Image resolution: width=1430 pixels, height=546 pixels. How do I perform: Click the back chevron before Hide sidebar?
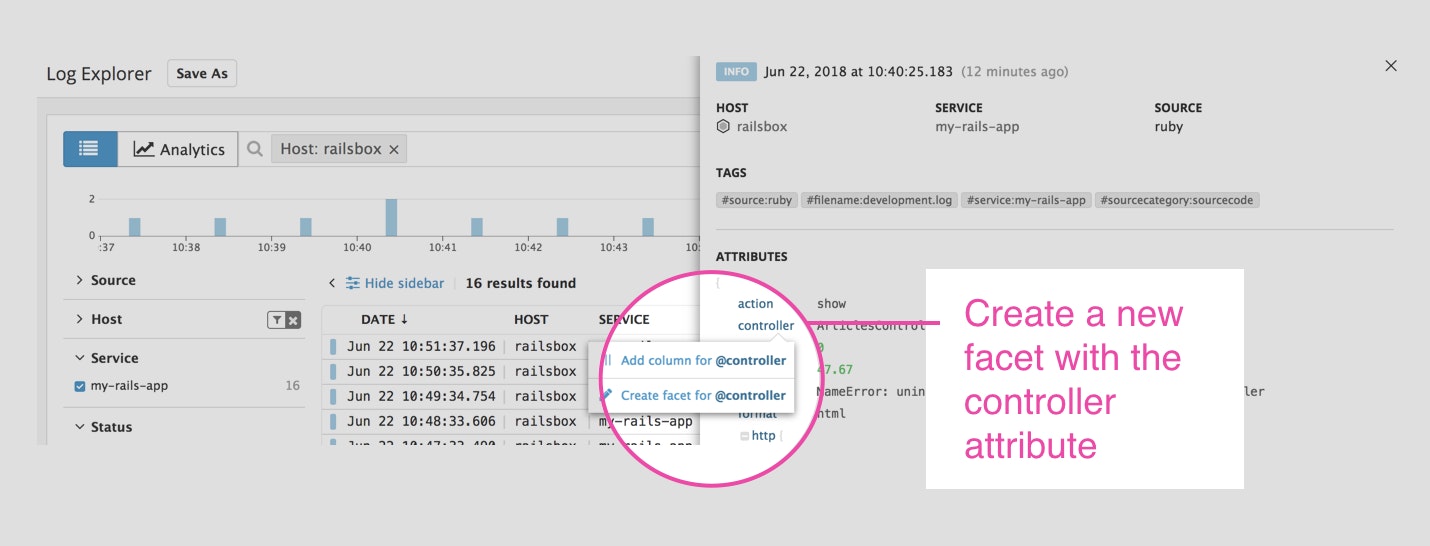pyautogui.click(x=332, y=284)
